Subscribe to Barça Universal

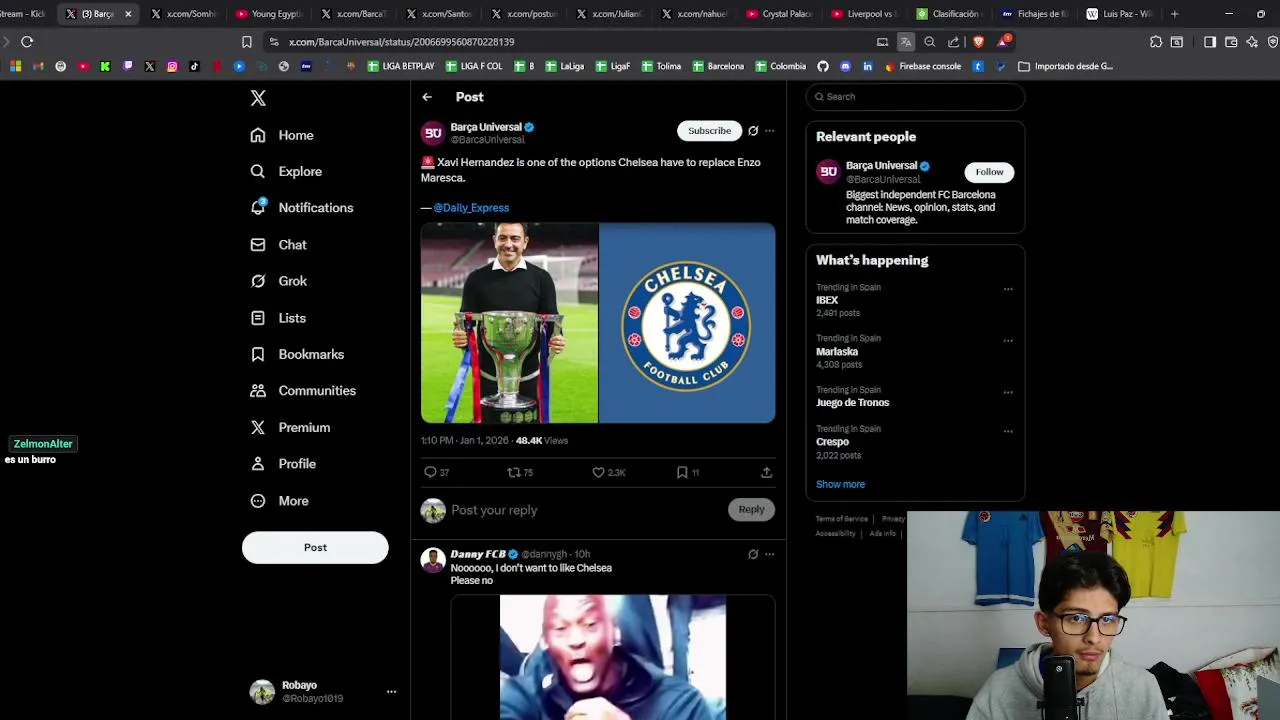[x=709, y=131]
